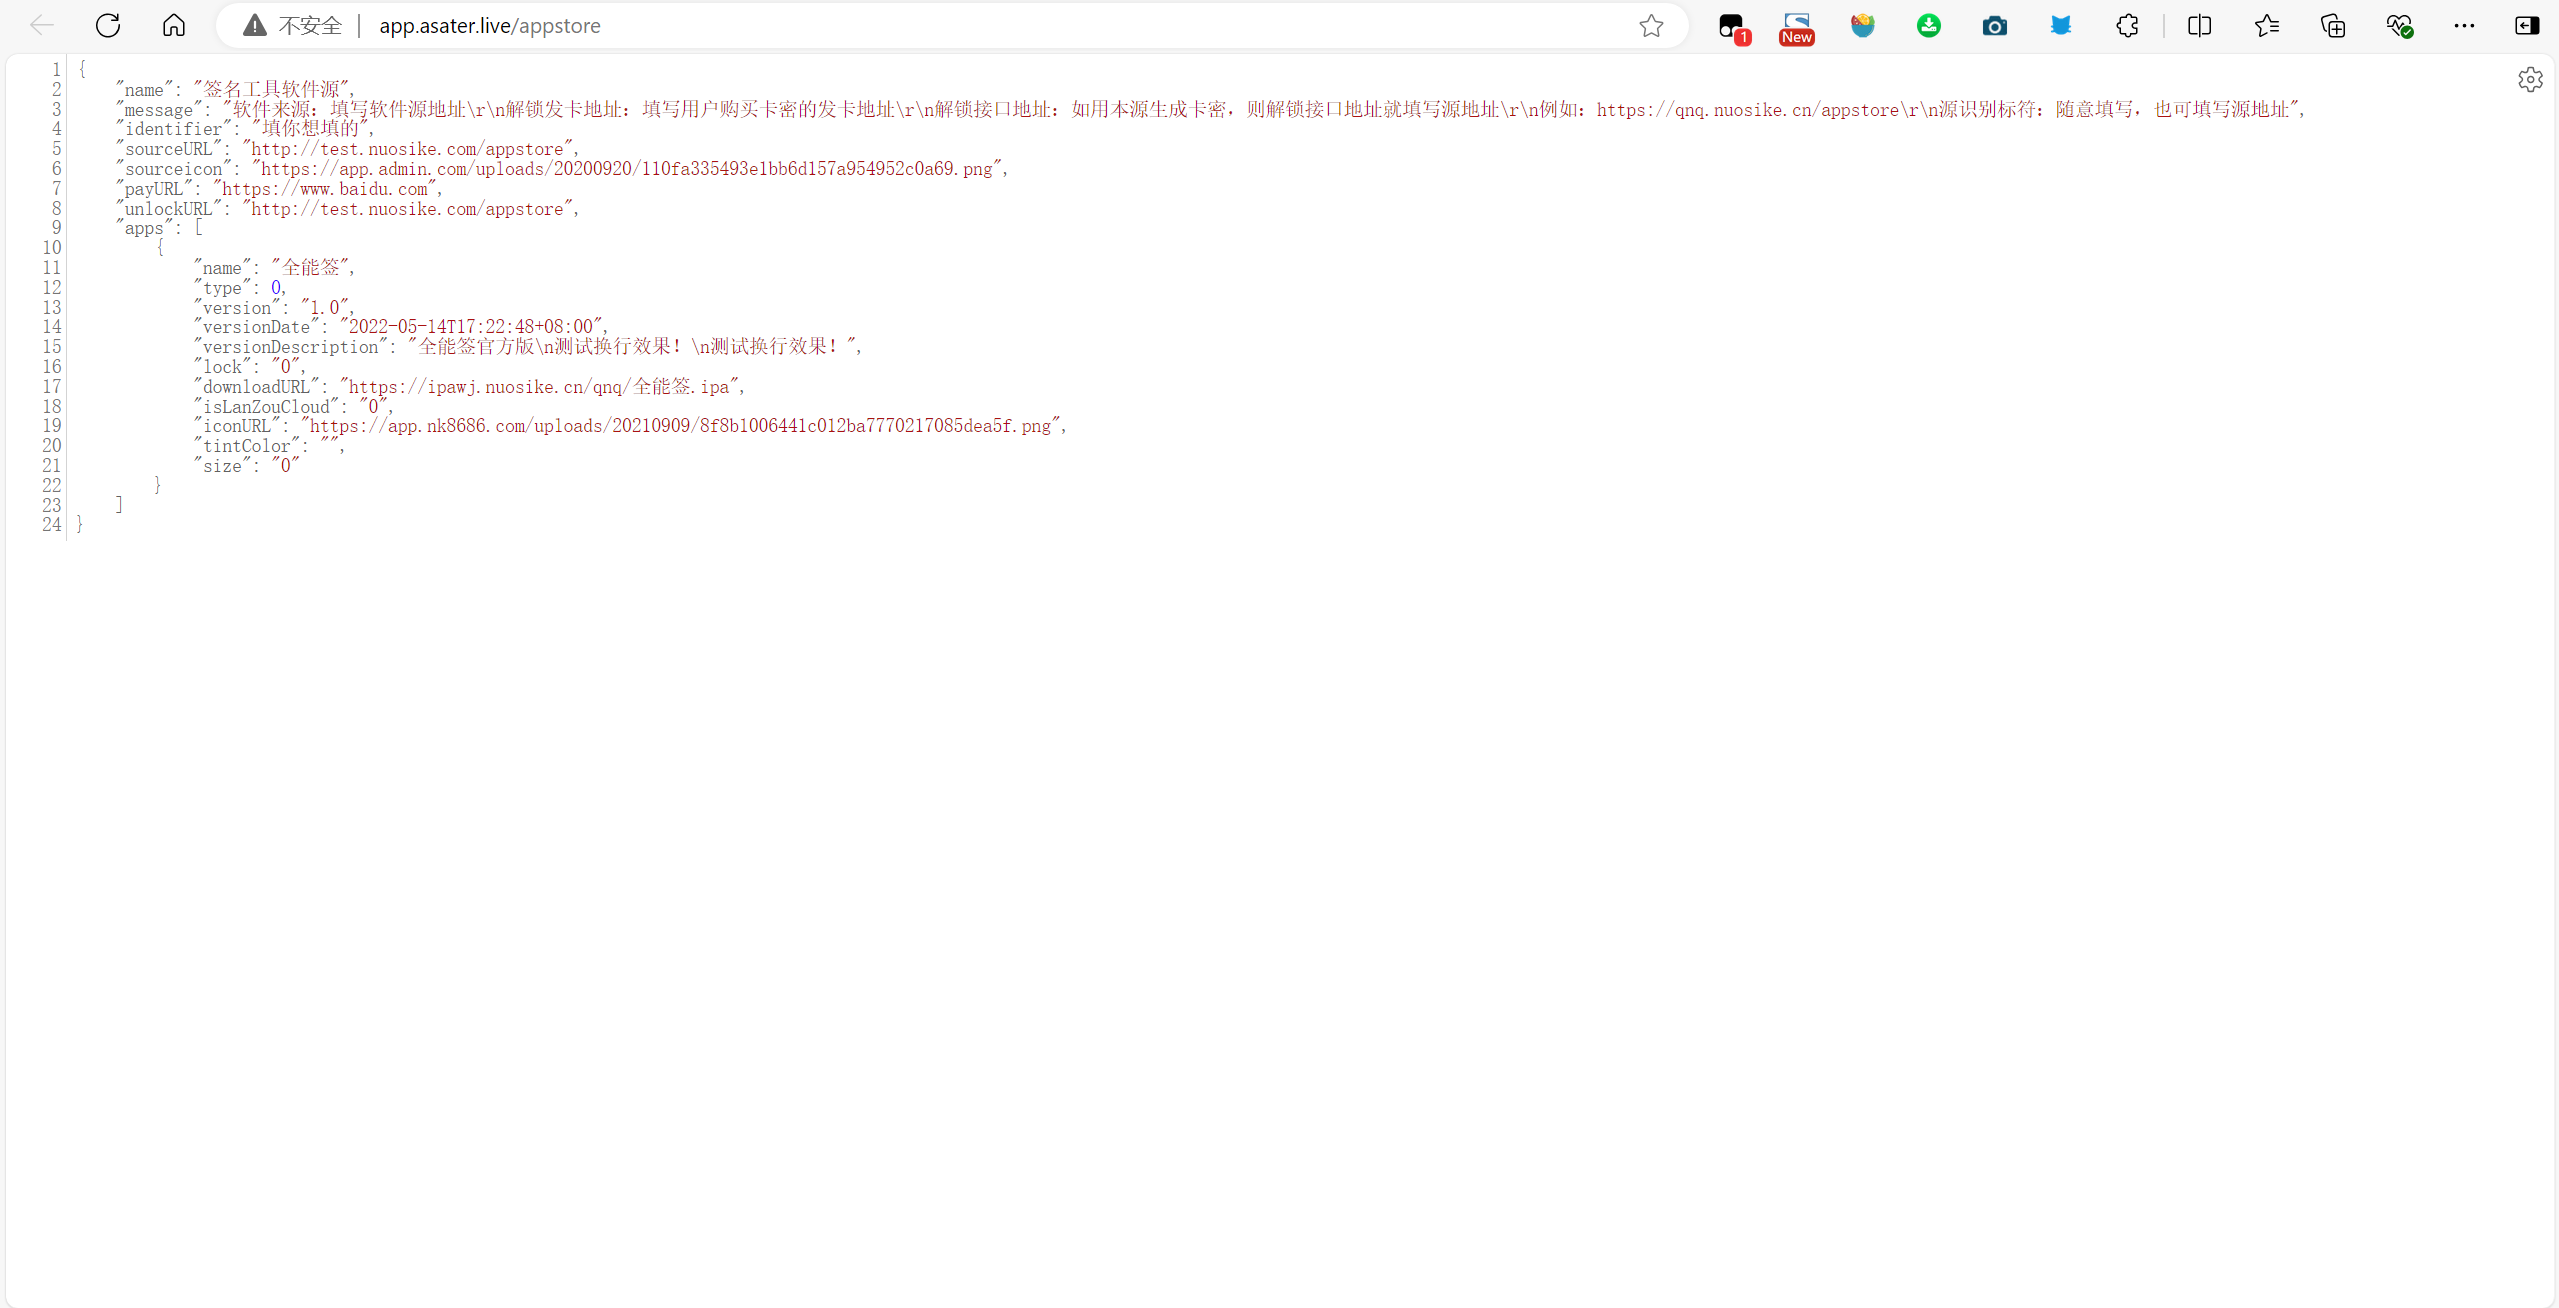Screen dimensions: 2559x1308
Task: Click the not secure warning indicator
Action: (293, 26)
